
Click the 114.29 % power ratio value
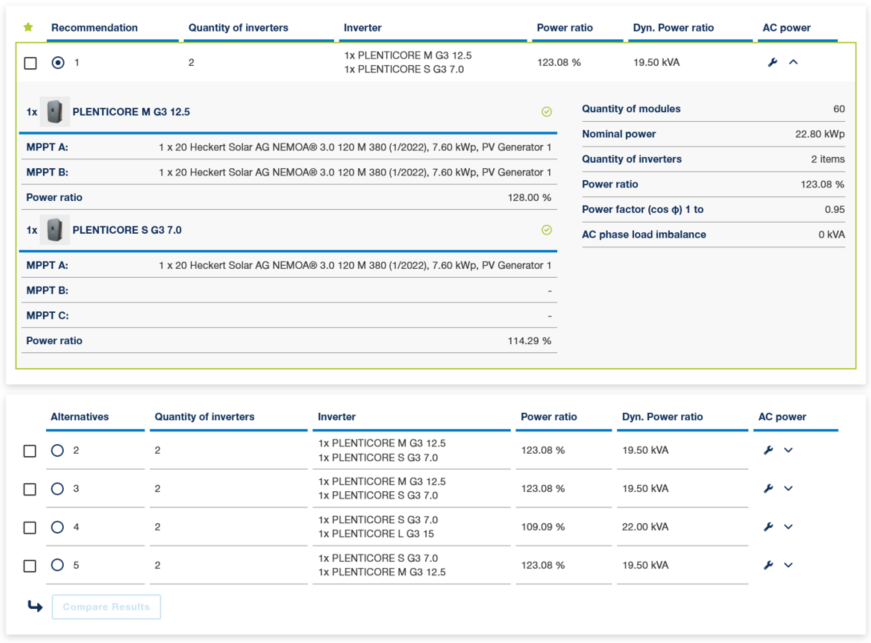click(529, 340)
